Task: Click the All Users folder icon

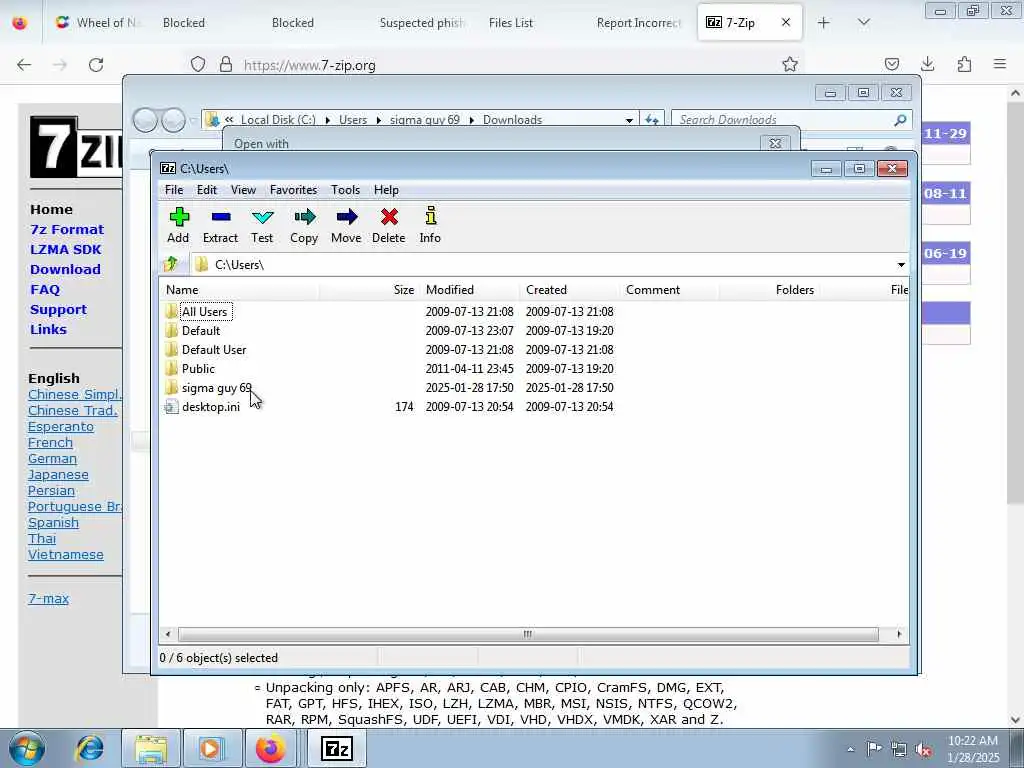Action: point(171,312)
